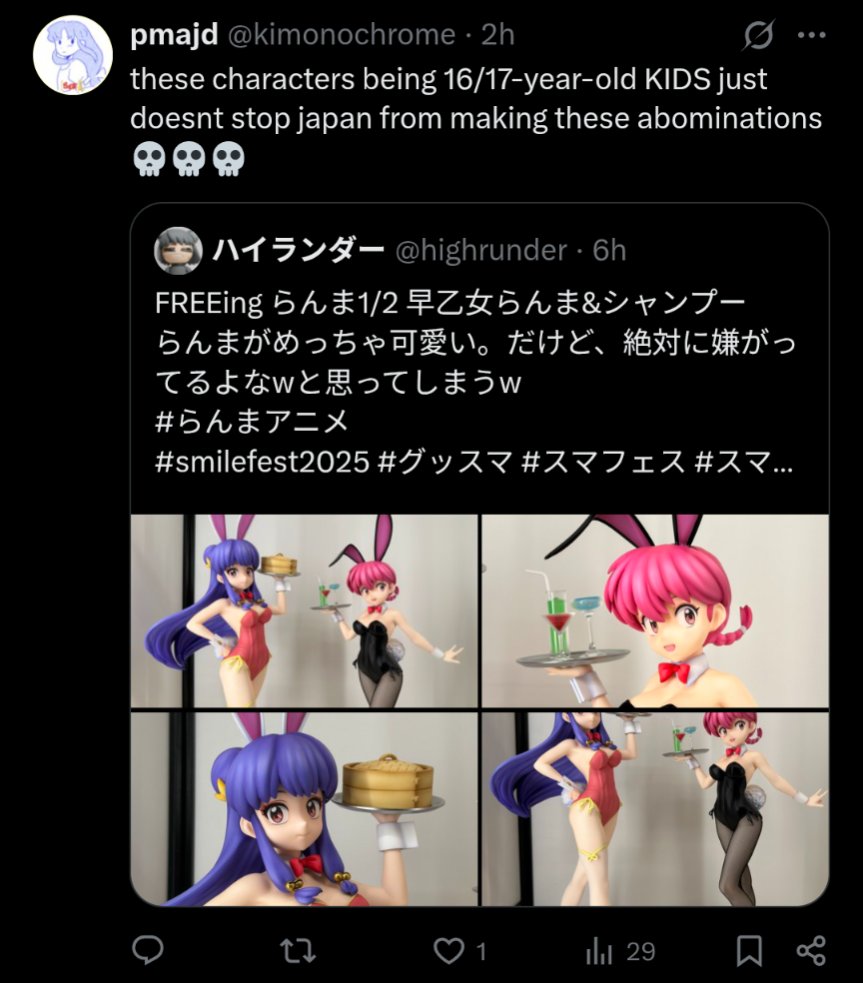Open the share post icon
The image size is (863, 983).
tap(812, 951)
